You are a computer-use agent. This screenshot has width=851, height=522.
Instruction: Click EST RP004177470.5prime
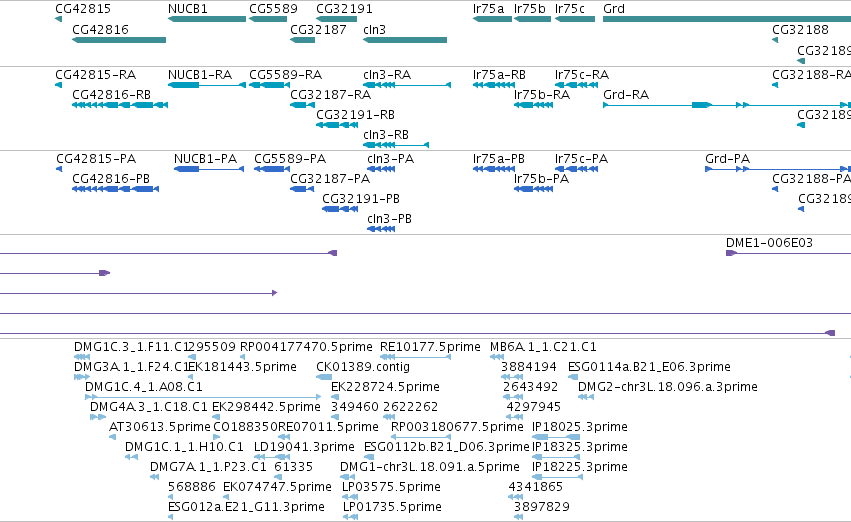coord(306,347)
